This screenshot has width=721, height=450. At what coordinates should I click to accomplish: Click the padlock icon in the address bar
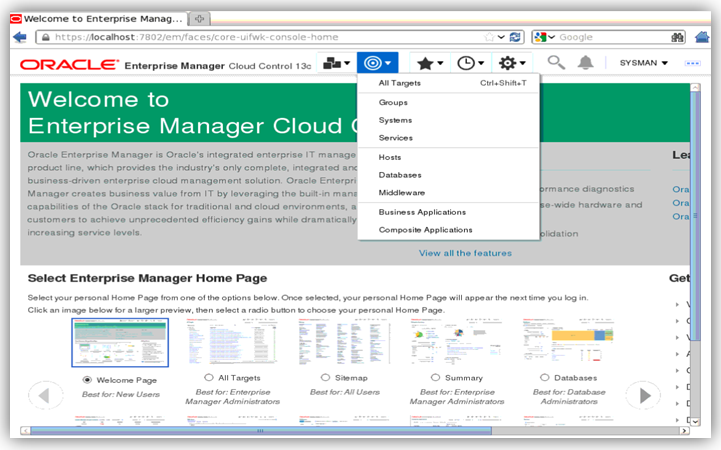coord(46,37)
